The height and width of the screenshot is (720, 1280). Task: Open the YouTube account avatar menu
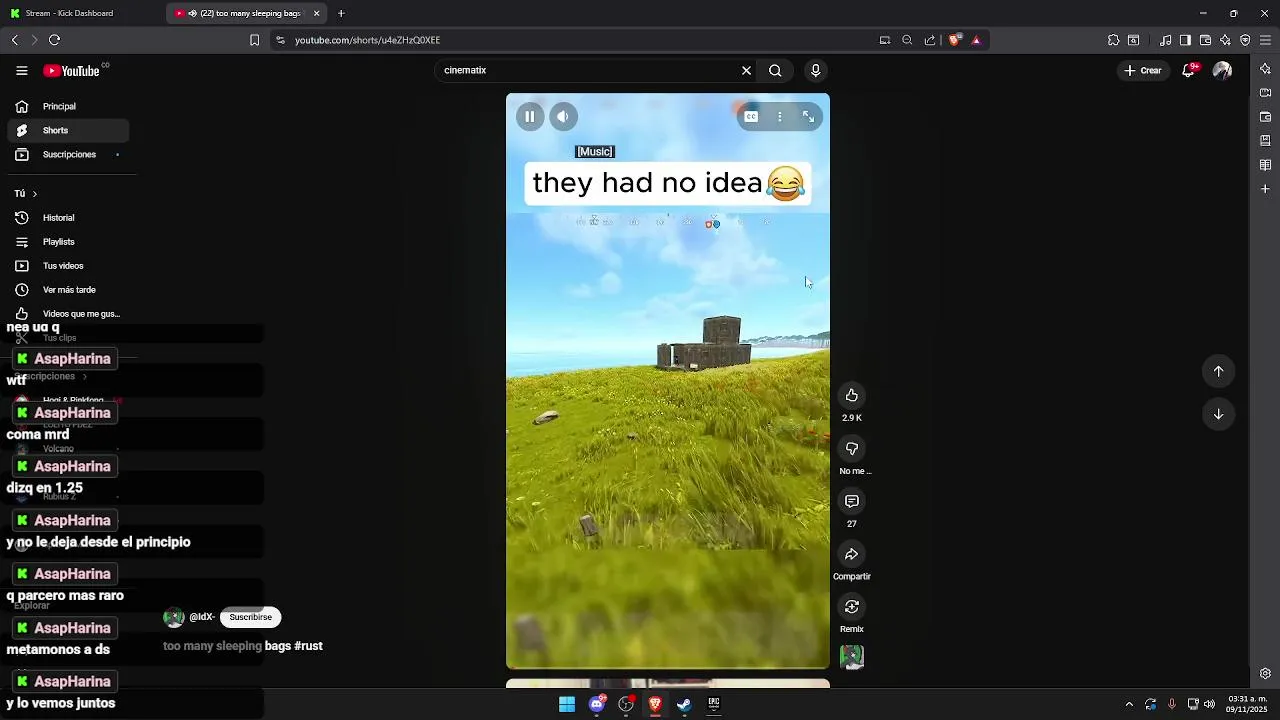1222,71
